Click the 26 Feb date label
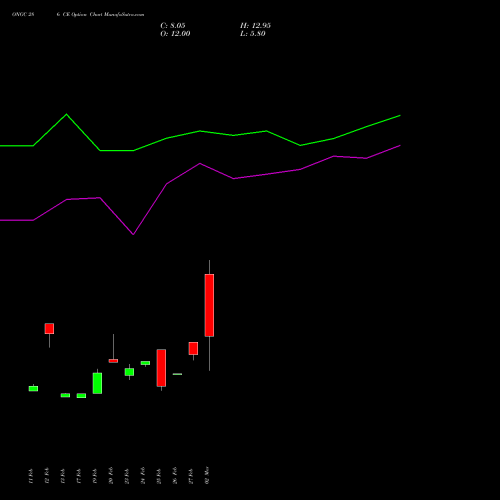 [175, 476]
